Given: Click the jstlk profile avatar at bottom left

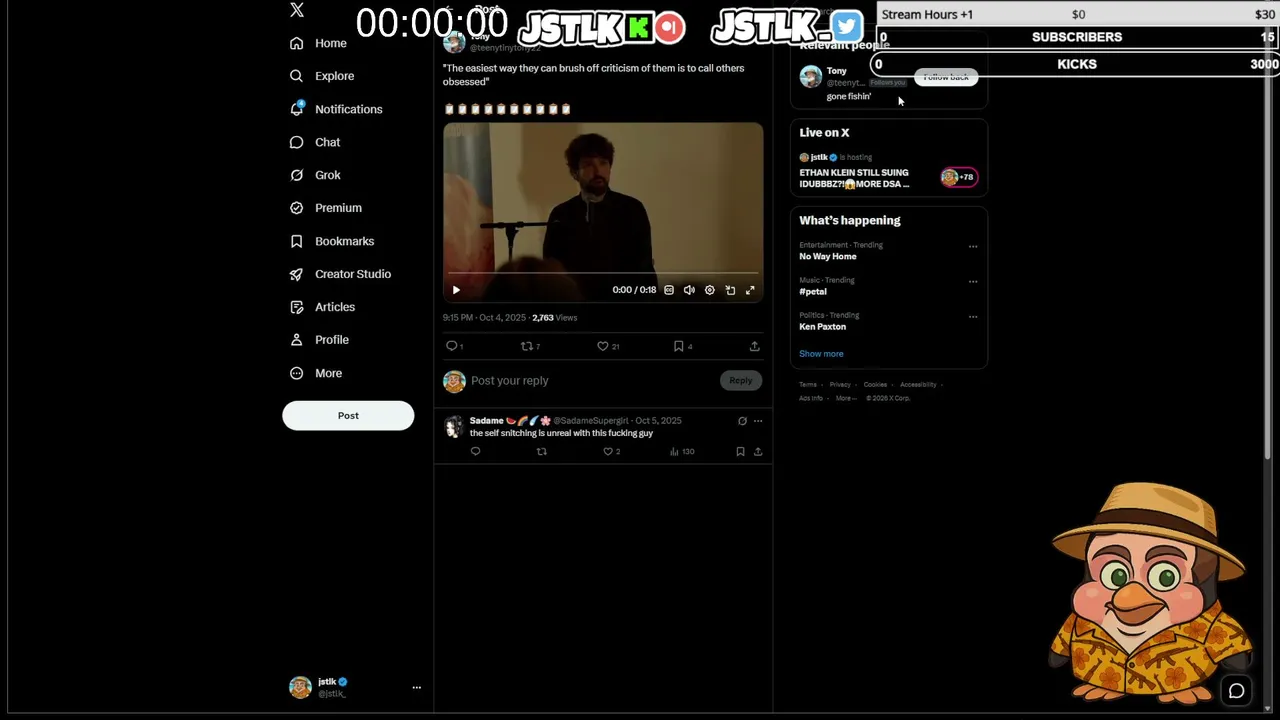Looking at the screenshot, I should [300, 687].
